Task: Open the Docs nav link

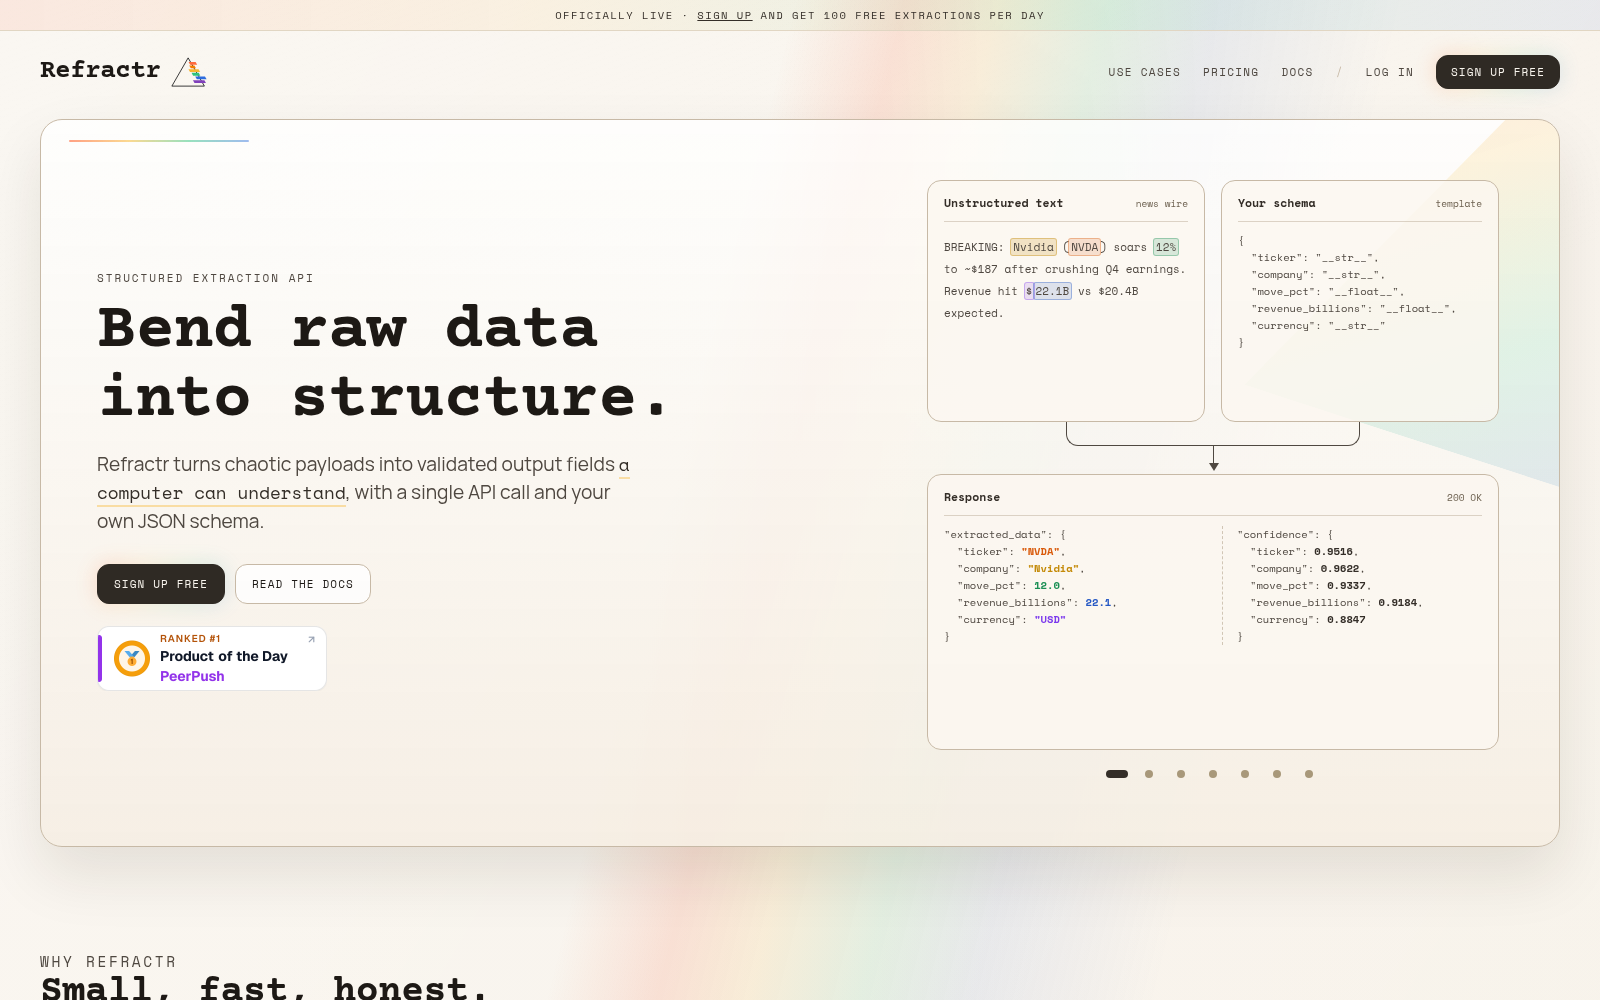Action: tap(1297, 72)
